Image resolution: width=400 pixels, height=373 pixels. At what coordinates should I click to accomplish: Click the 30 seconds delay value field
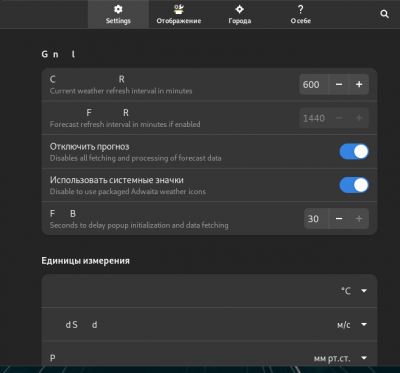click(316, 219)
